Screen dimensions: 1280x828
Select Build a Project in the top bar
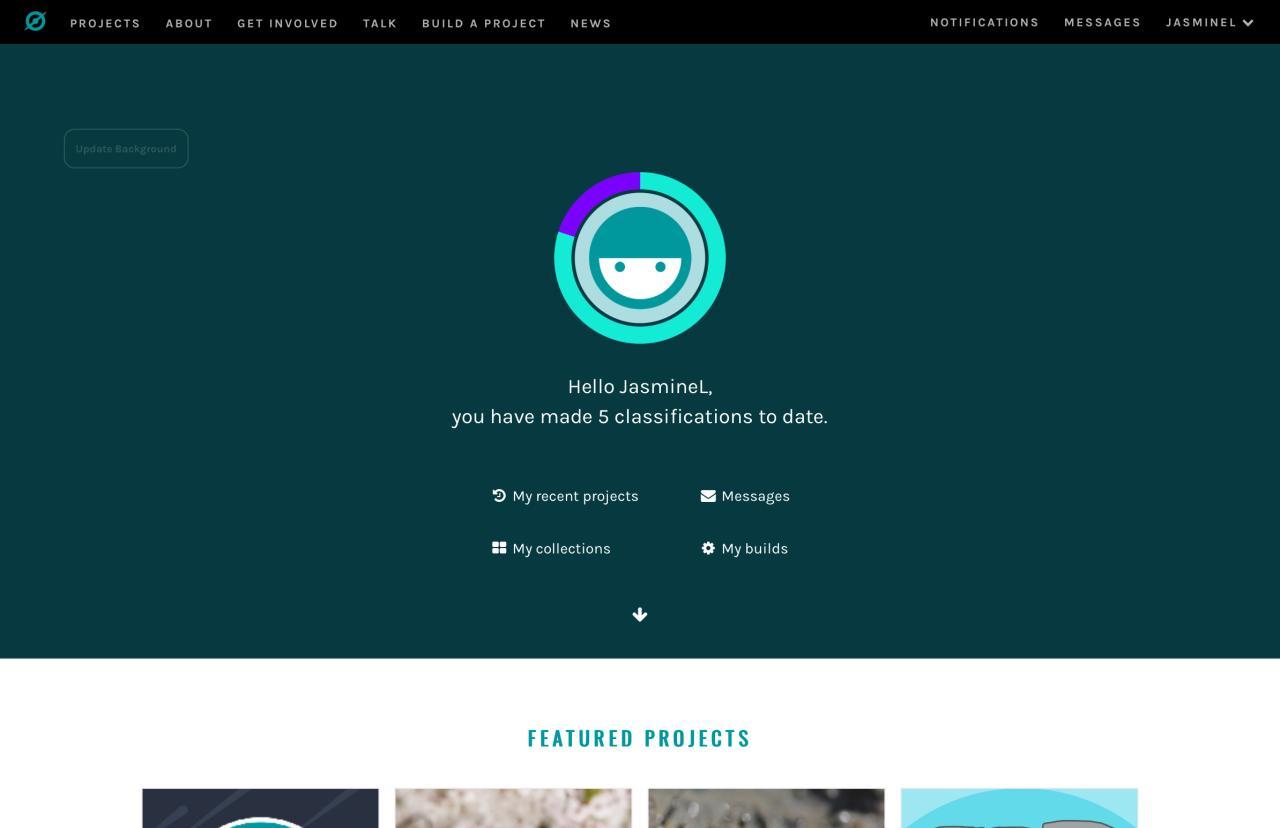click(484, 23)
